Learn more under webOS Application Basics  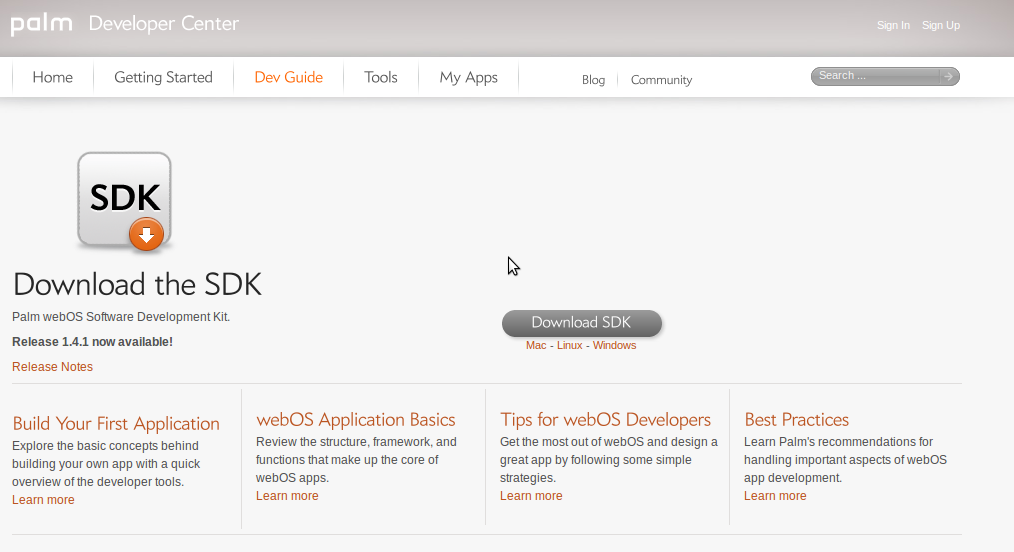287,496
